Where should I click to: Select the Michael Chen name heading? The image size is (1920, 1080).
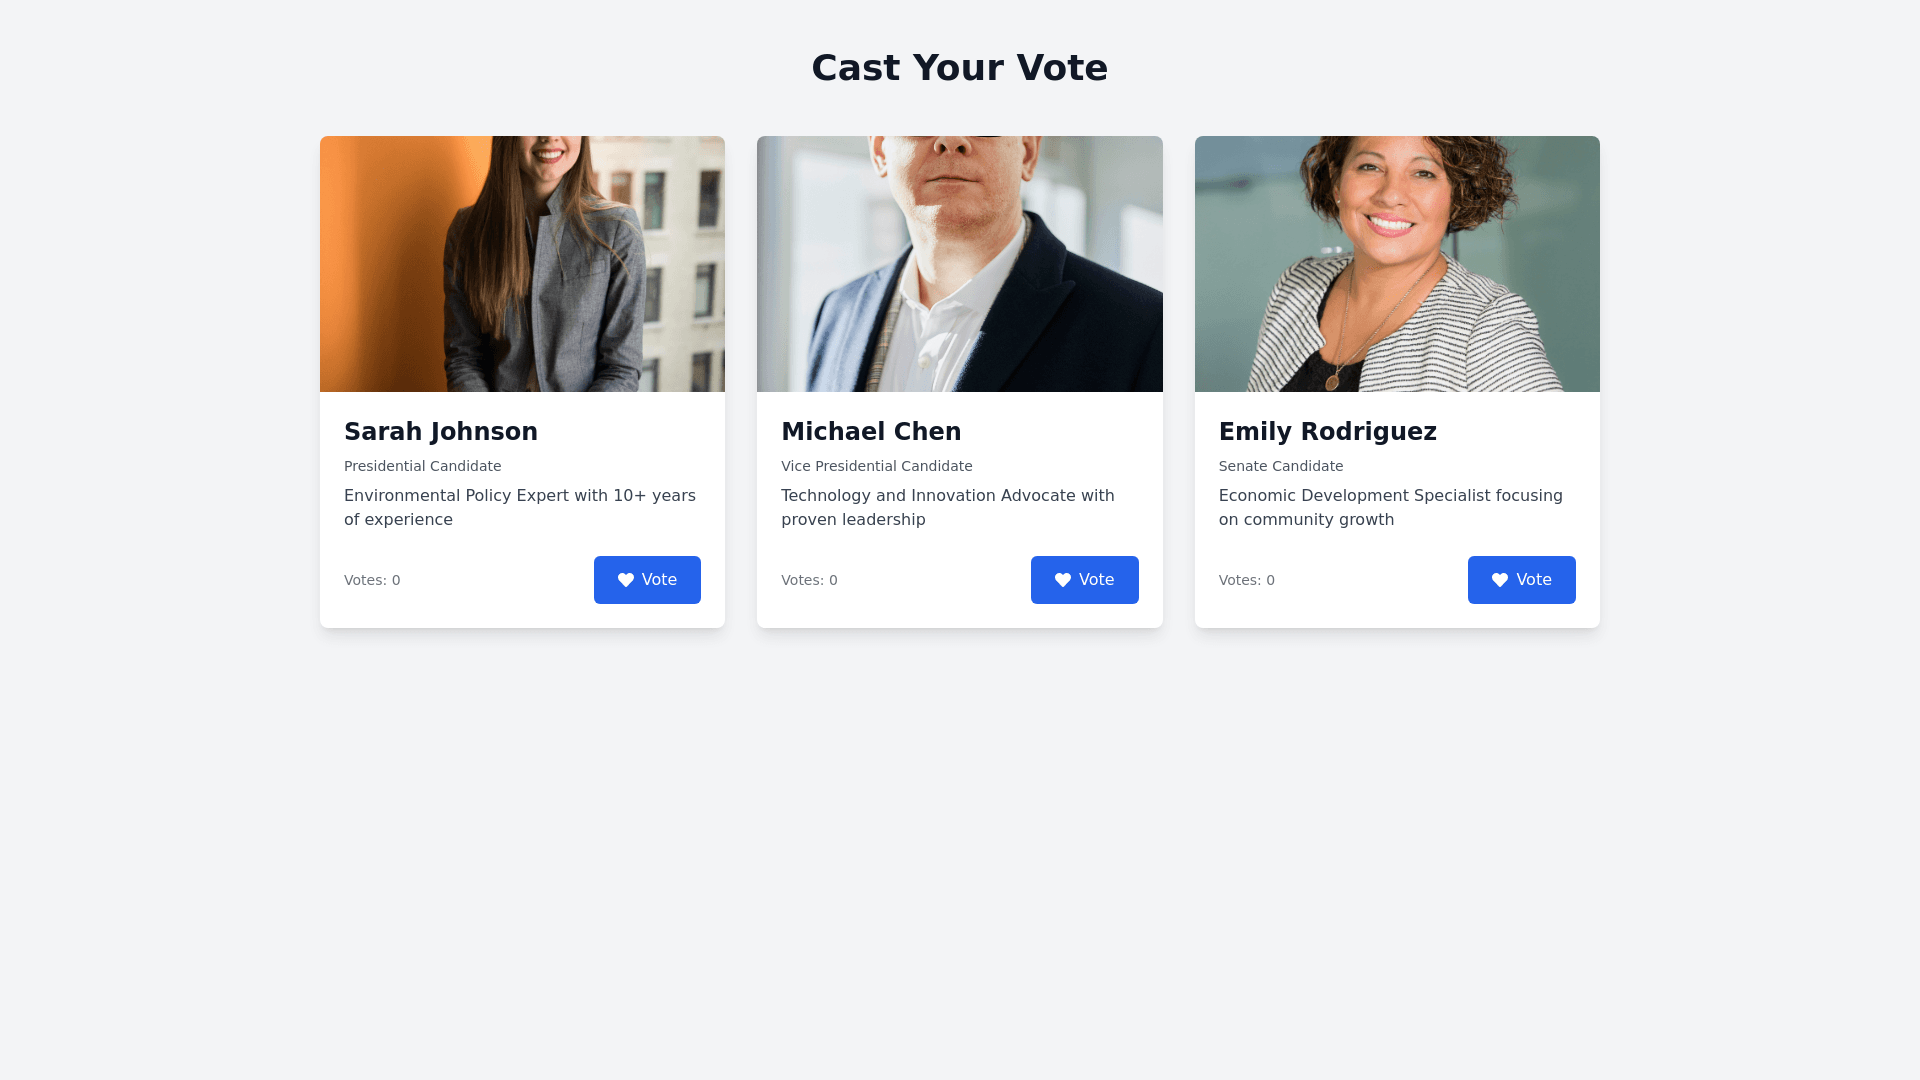pos(871,432)
